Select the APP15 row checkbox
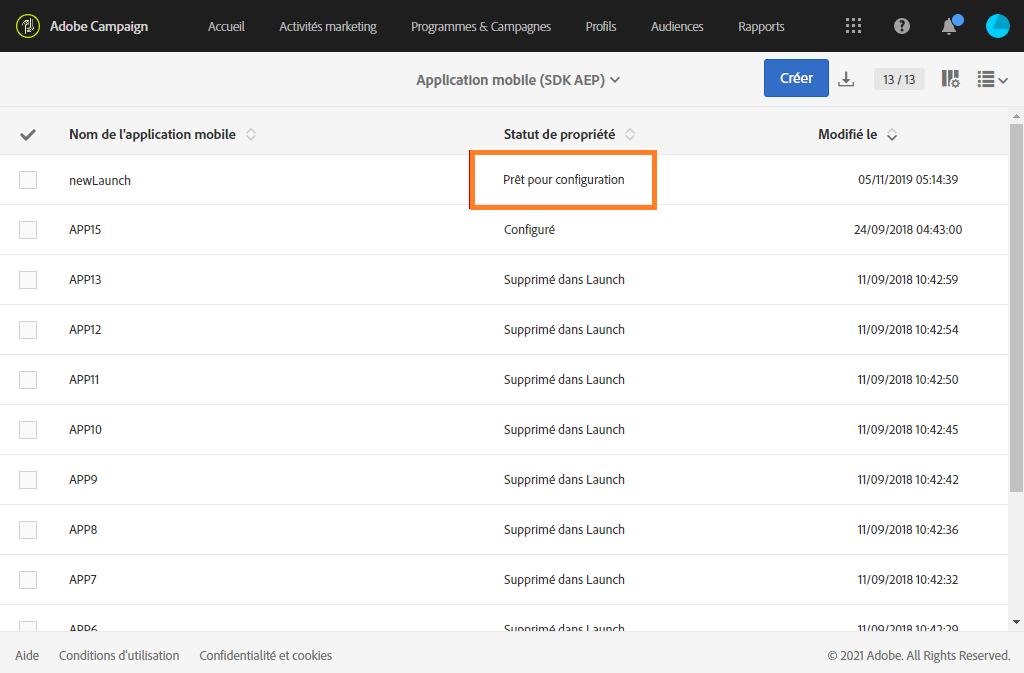This screenshot has width=1024, height=673. pyautogui.click(x=28, y=230)
